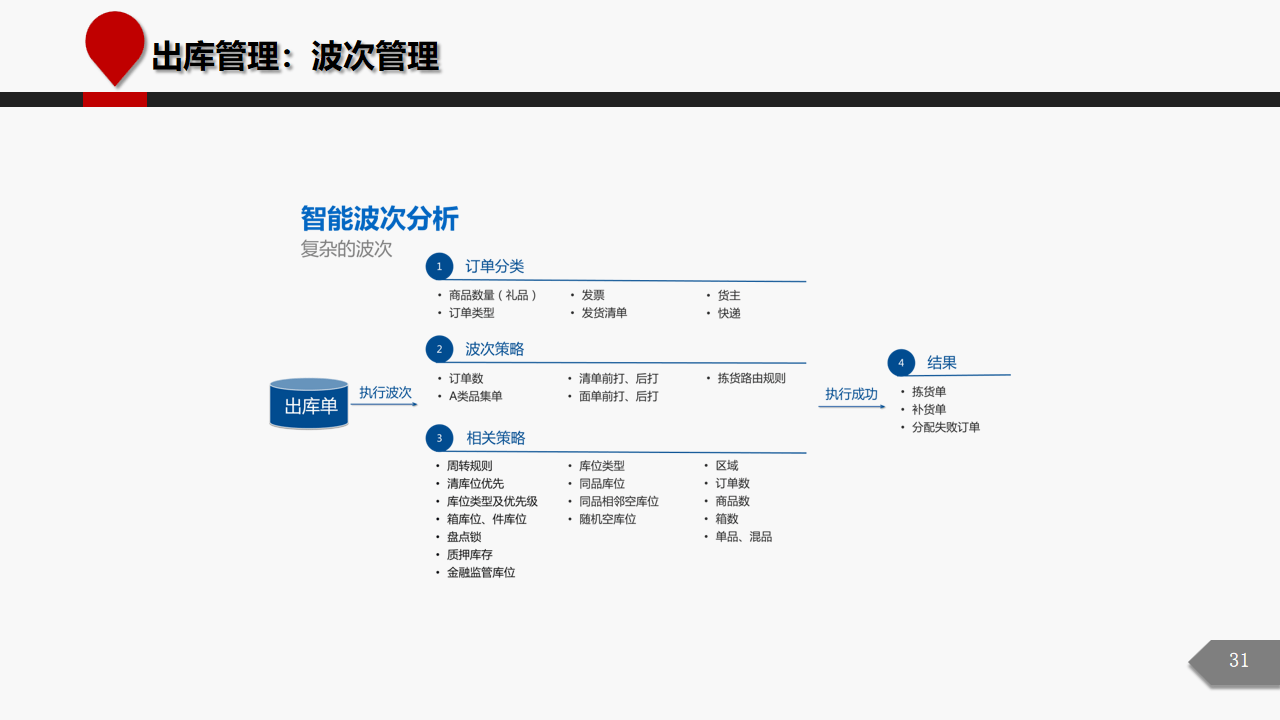Viewport: 1280px width, 720px height.
Task: Click the 订单类型 bullet
Action: click(x=472, y=313)
